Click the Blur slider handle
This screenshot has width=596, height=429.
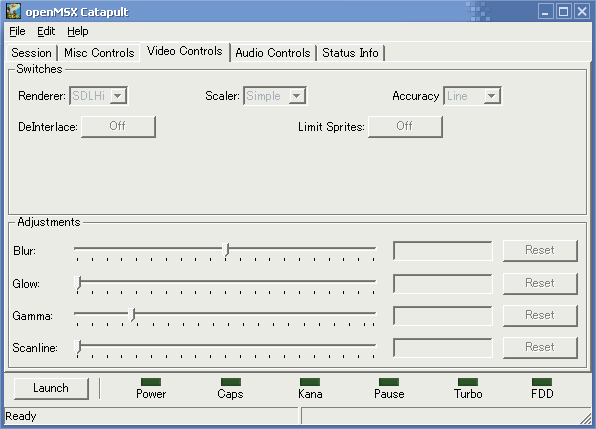pyautogui.click(x=226, y=250)
